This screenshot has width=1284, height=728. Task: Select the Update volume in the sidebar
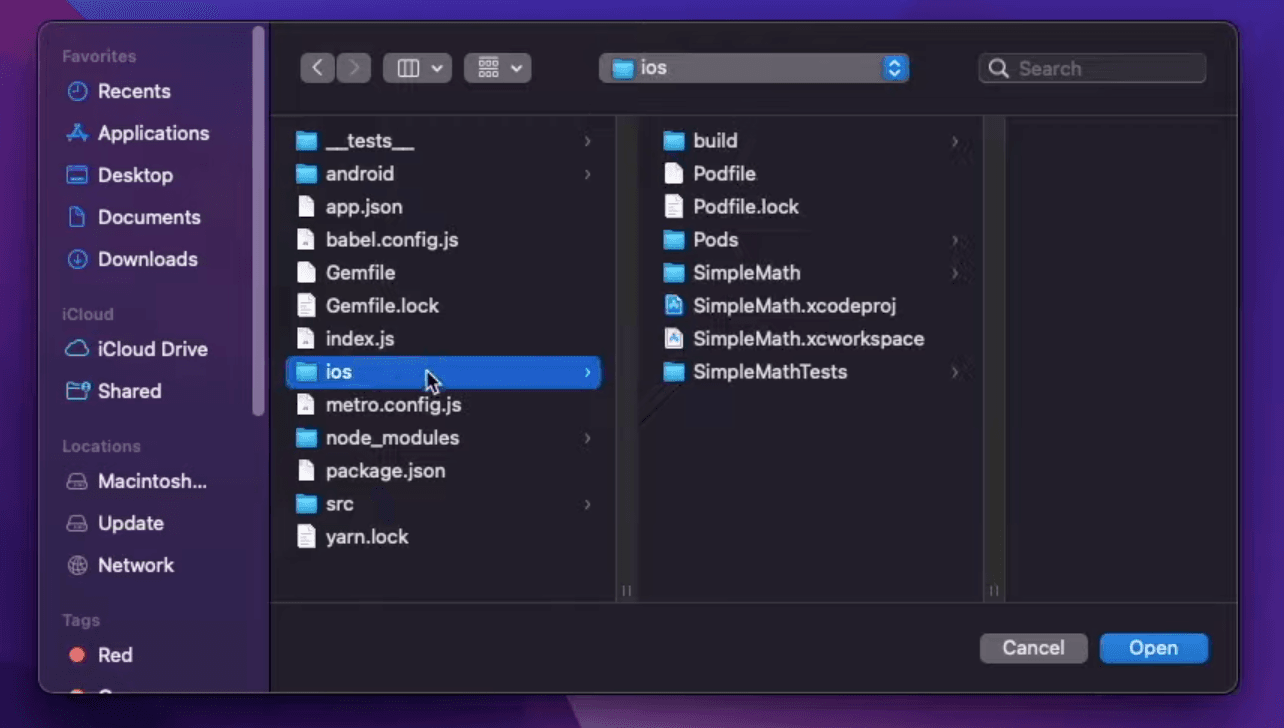click(x=131, y=523)
